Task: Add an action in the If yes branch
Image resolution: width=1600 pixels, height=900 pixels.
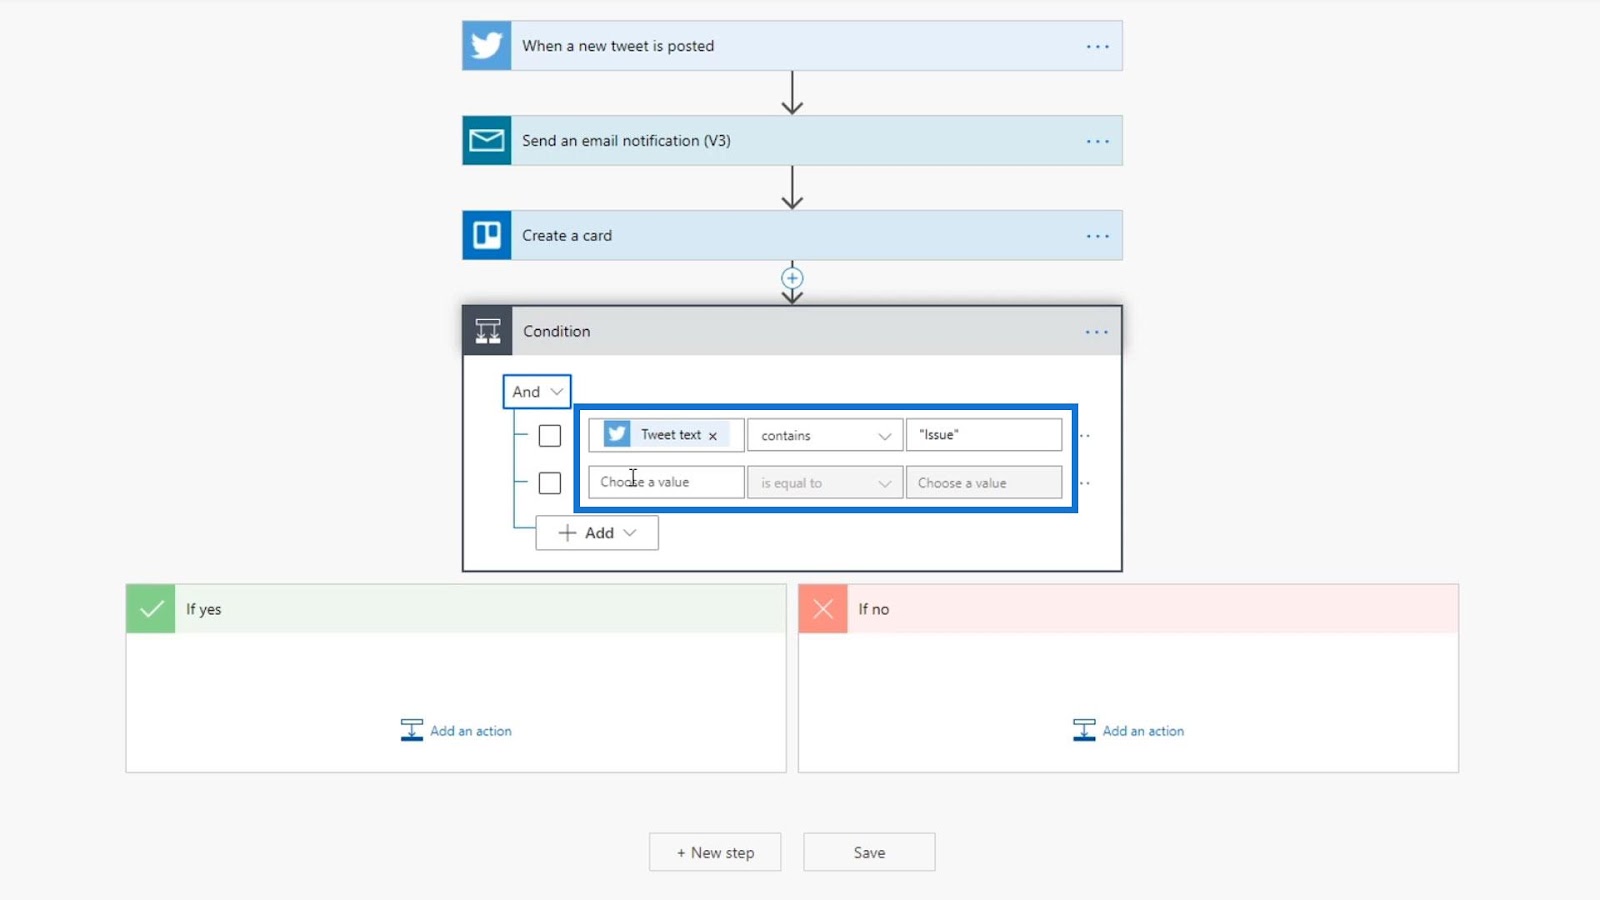Action: pos(456,731)
